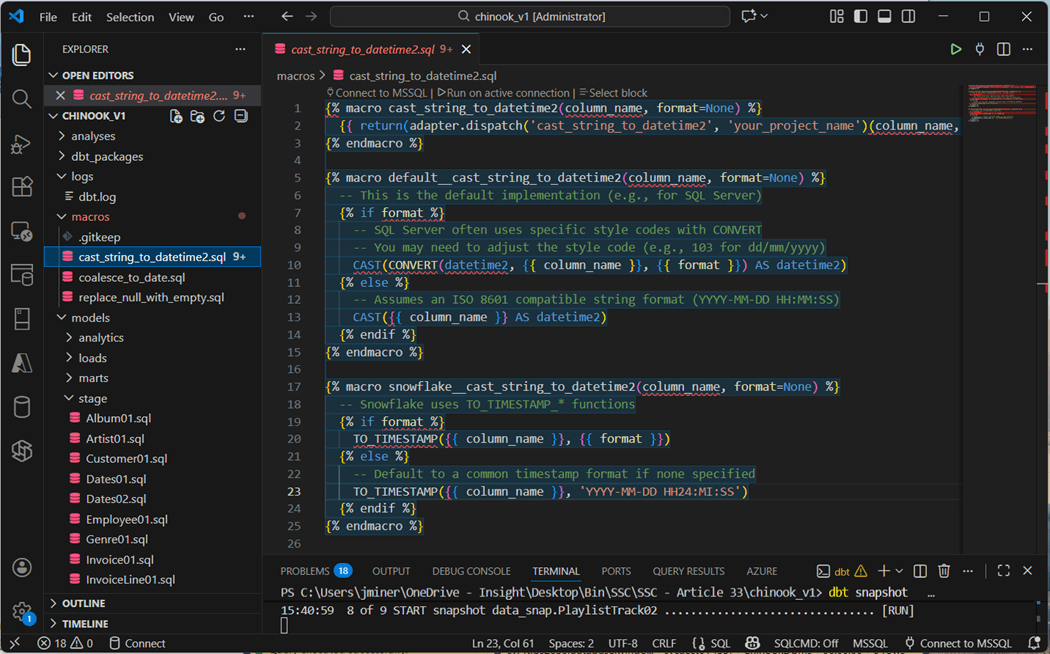Open the Accounts icon in activity bar
The width and height of the screenshot is (1050, 654).
coord(21,567)
